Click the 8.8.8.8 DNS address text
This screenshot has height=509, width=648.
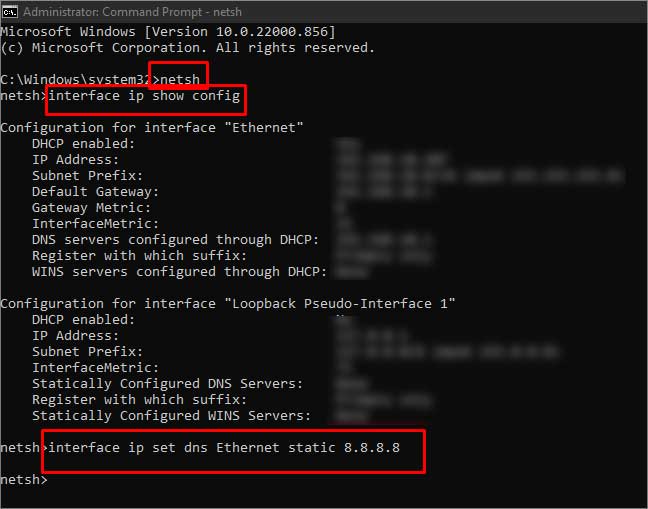click(372, 447)
